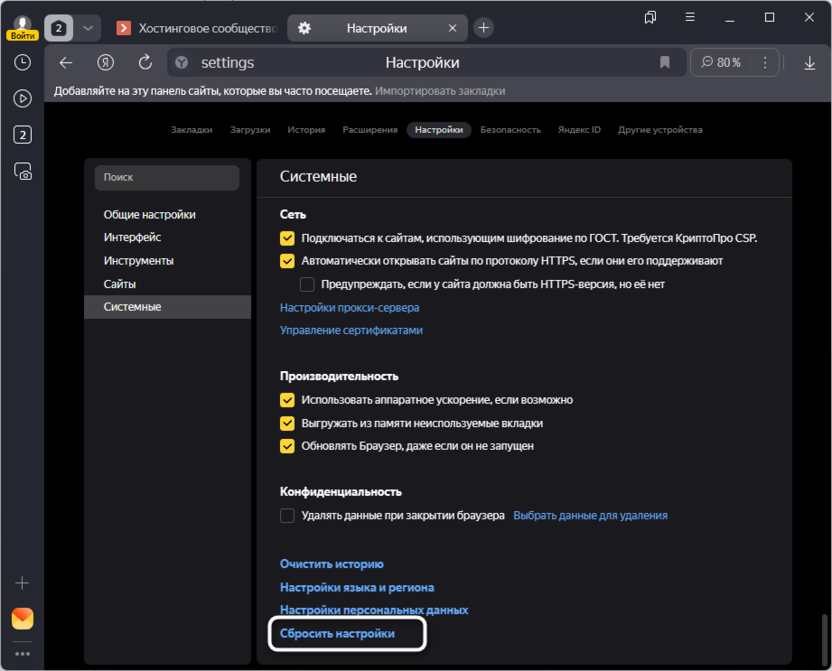The width and height of the screenshot is (832, 671).
Task: Open the three-dot page options menu
Action: click(x=765, y=63)
